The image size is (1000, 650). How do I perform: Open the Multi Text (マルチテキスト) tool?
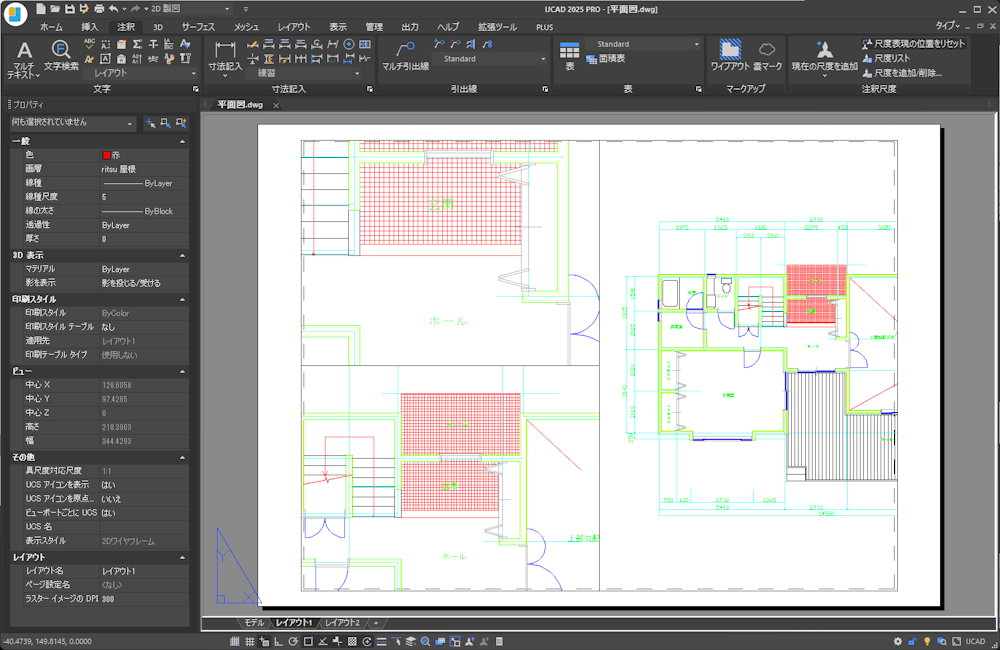coord(24,59)
